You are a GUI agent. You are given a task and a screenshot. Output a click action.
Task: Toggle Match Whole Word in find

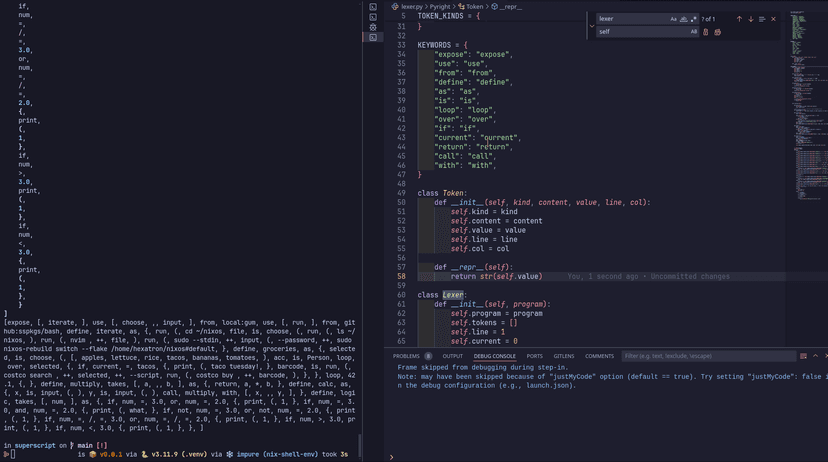684,19
